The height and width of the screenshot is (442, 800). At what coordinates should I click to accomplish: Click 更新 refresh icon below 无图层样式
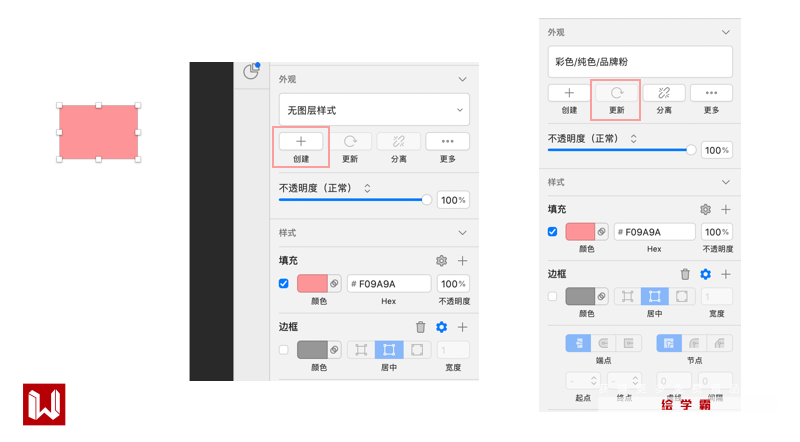pos(350,141)
